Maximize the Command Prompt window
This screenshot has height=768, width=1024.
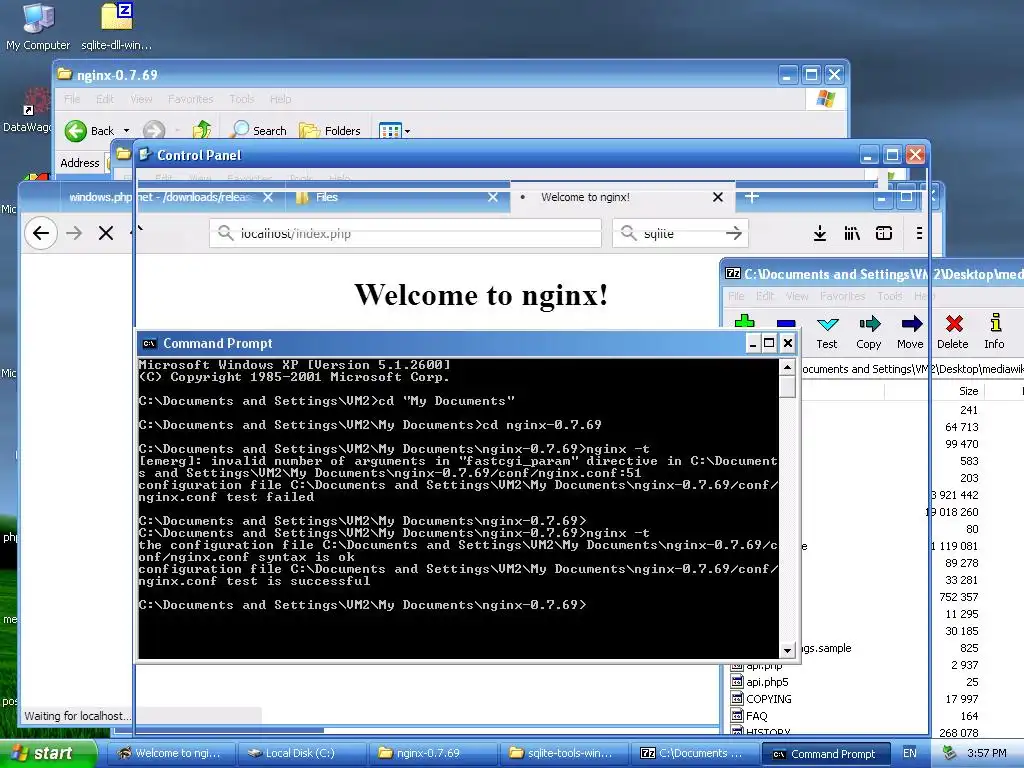click(769, 344)
